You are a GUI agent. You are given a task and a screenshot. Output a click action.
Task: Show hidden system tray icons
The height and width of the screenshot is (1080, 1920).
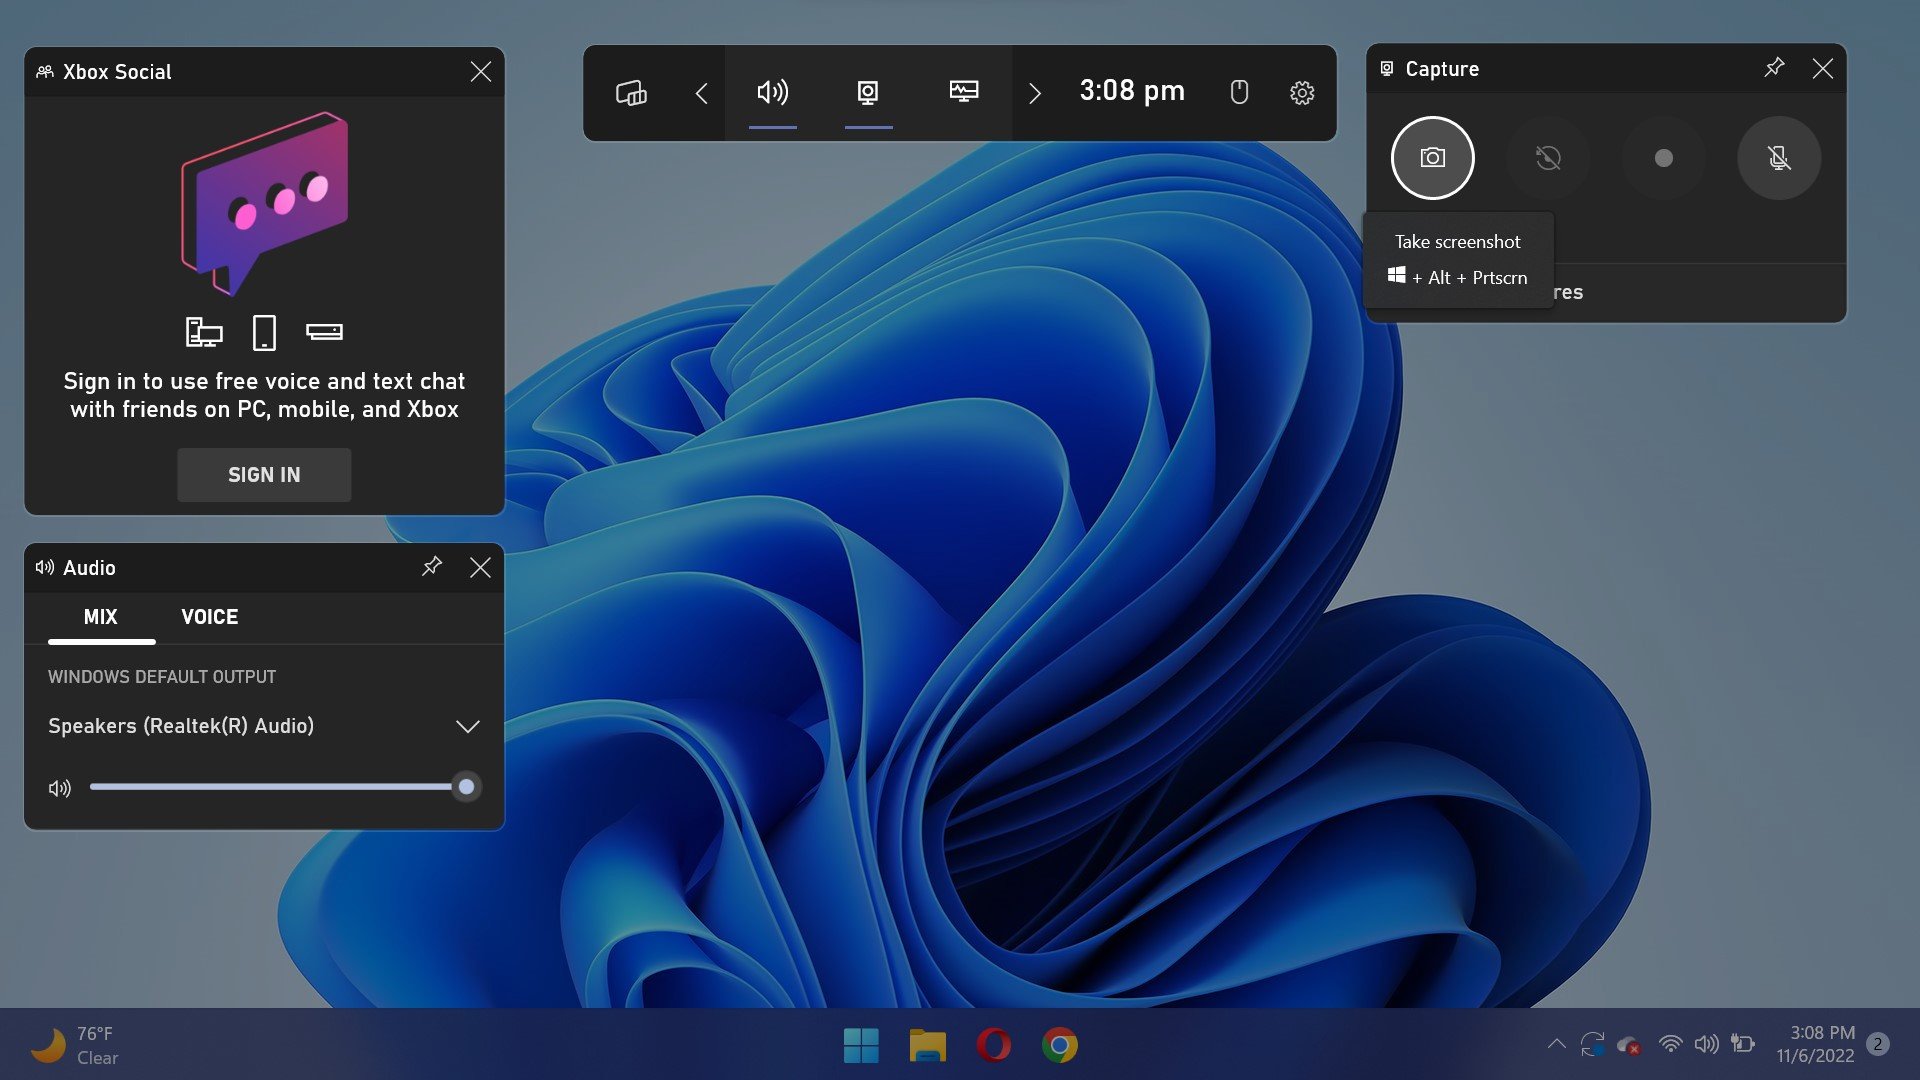1556,1044
